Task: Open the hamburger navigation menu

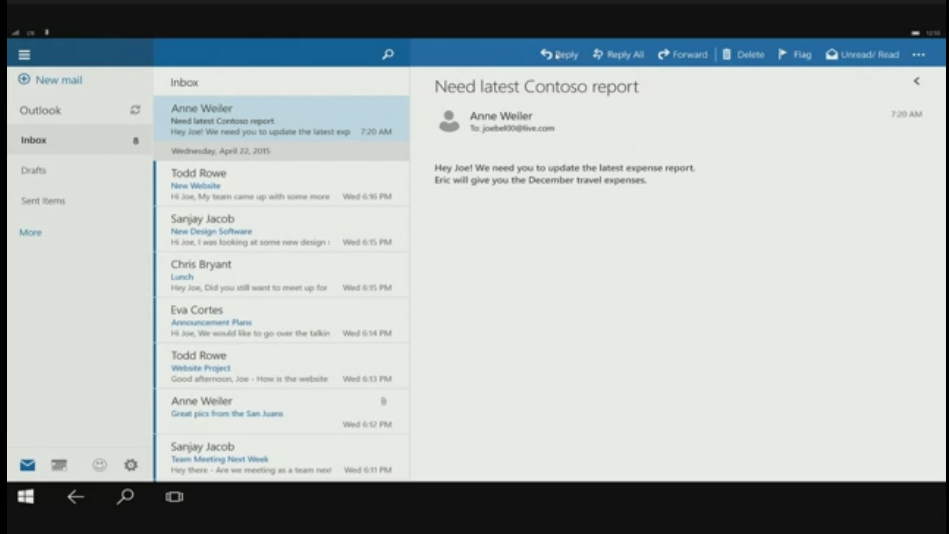Action: pos(24,55)
